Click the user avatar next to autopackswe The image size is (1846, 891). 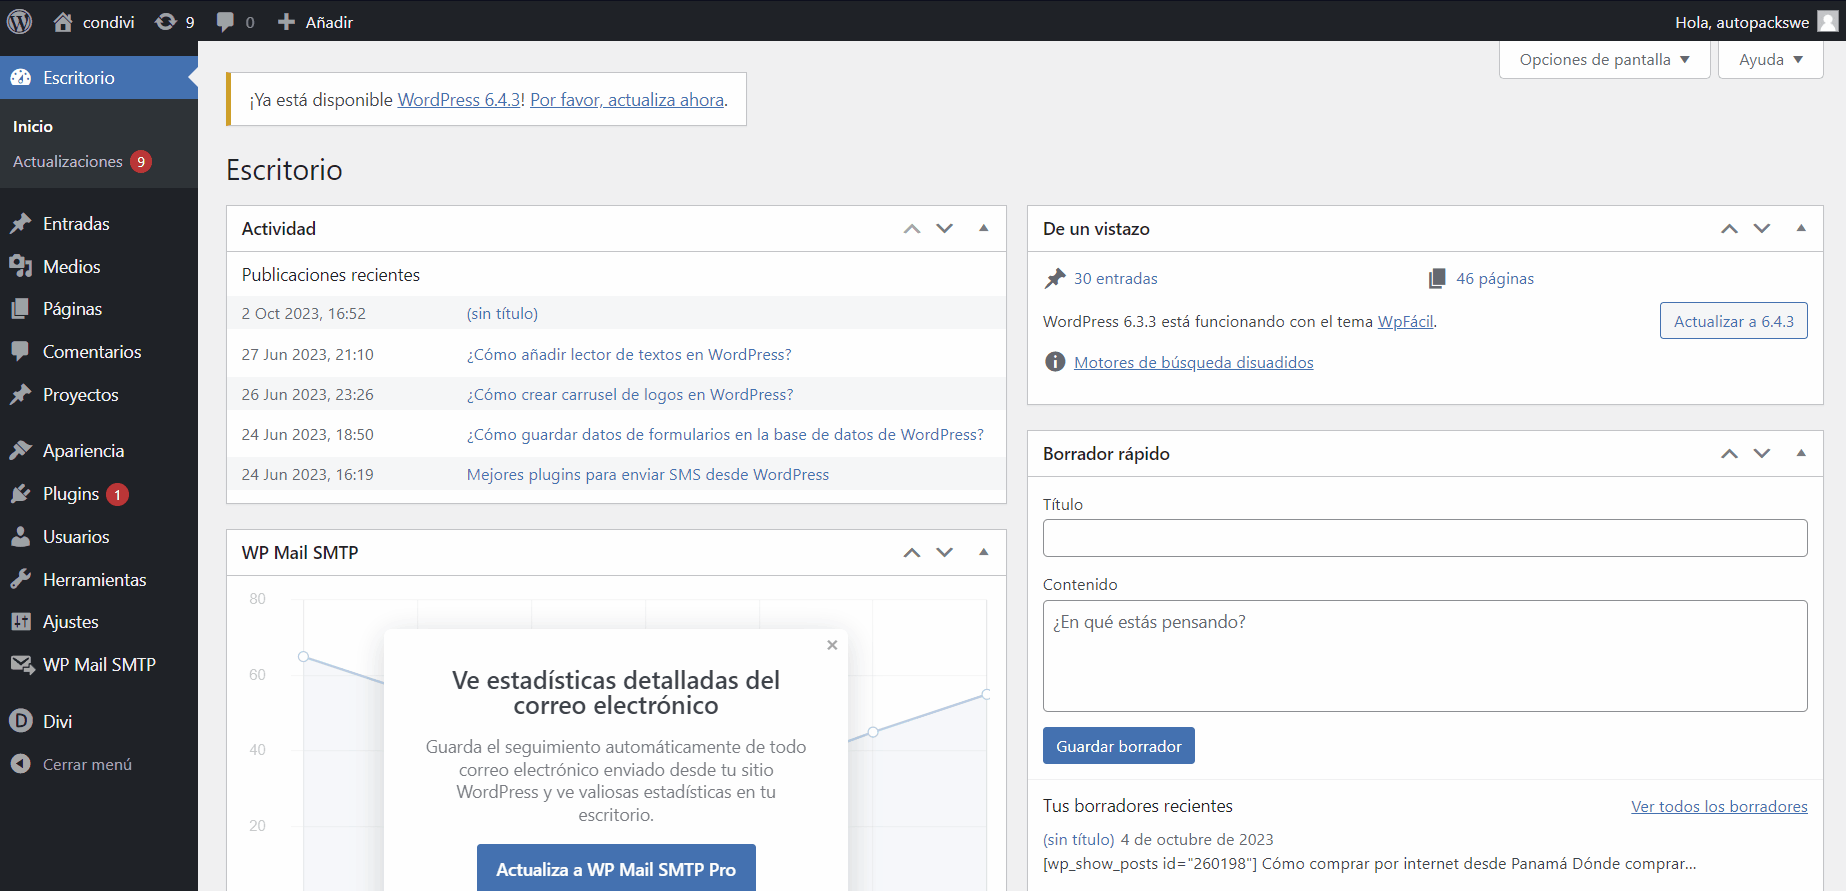coord(1827,21)
